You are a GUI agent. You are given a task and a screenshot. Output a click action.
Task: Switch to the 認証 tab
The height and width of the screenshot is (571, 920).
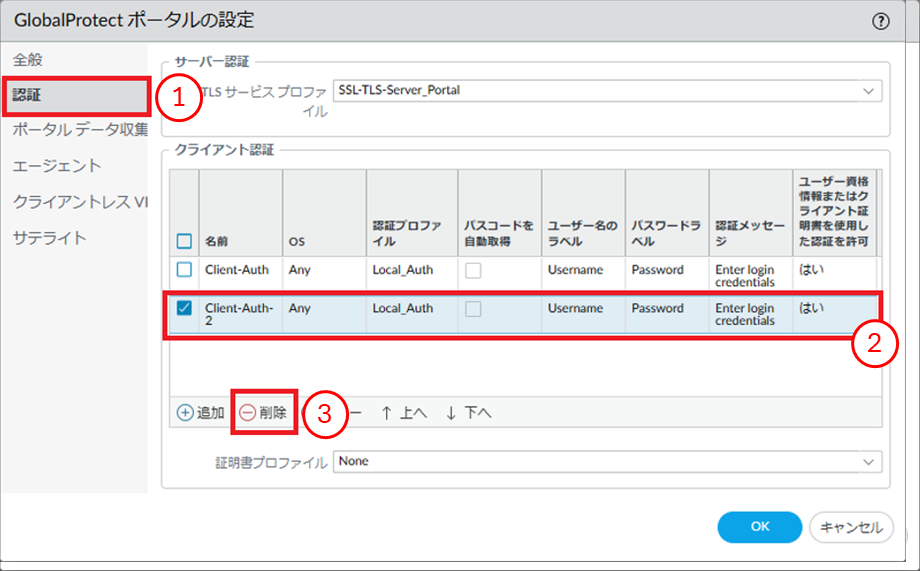pos(28,96)
